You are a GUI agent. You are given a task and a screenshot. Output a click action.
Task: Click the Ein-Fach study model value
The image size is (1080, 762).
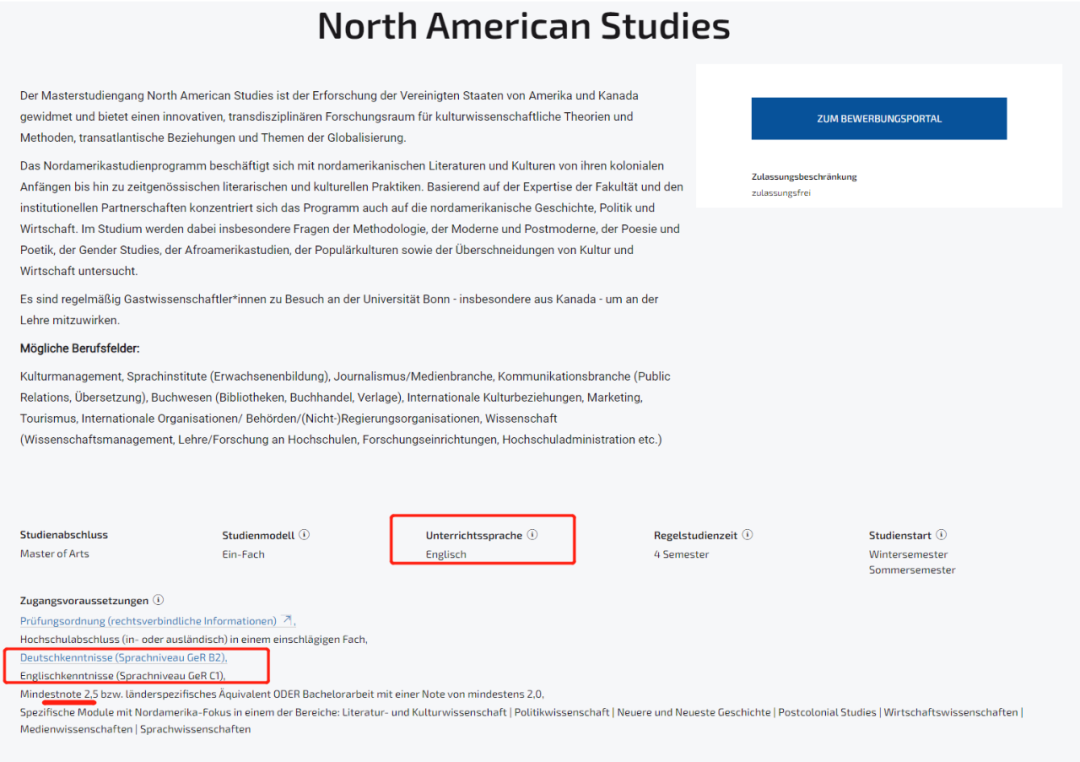pos(244,554)
